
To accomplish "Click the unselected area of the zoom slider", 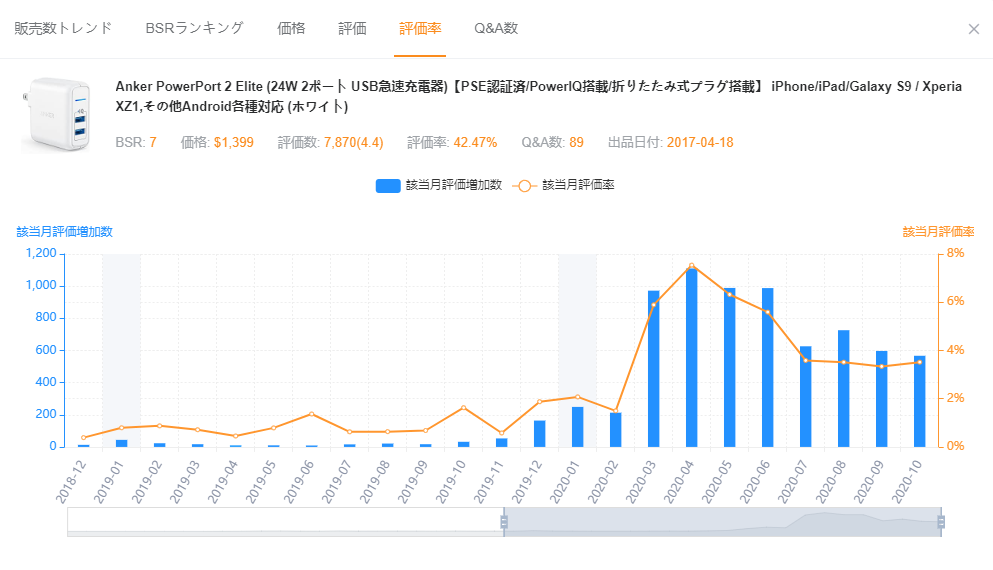I will 286,522.
